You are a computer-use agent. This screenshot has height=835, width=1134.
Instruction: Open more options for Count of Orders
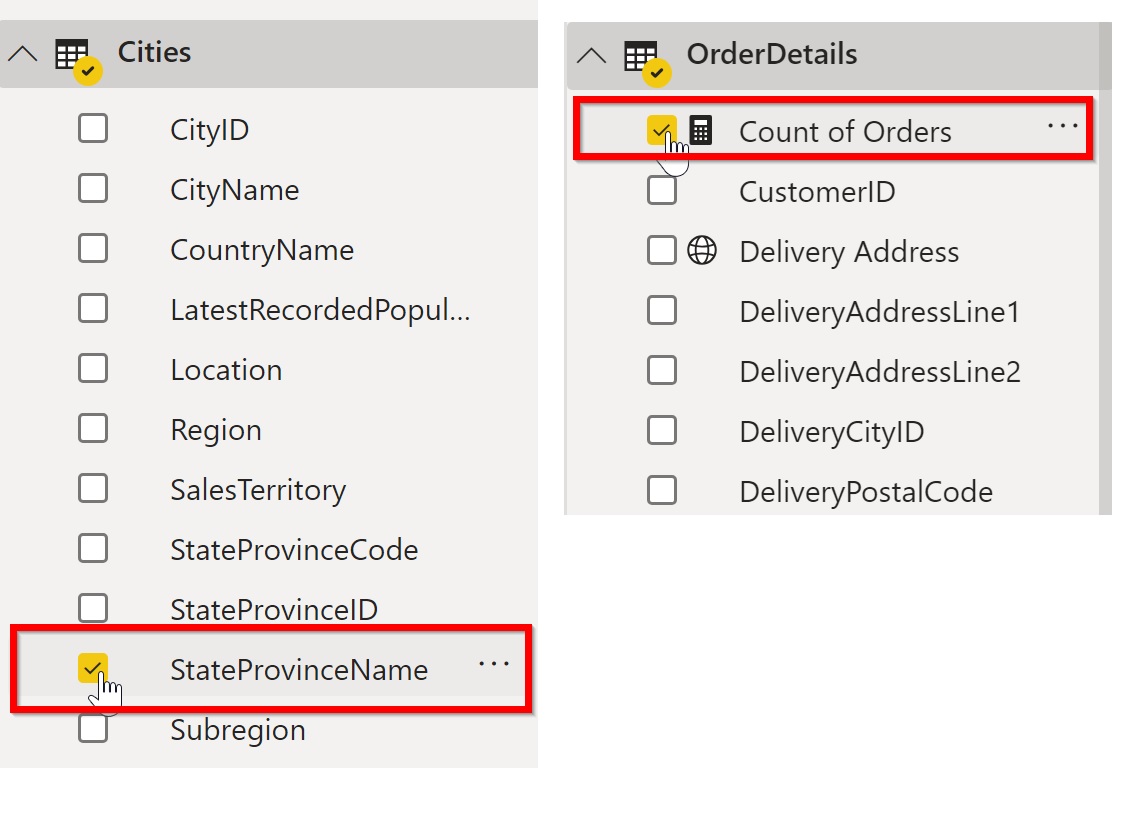pyautogui.click(x=1062, y=127)
